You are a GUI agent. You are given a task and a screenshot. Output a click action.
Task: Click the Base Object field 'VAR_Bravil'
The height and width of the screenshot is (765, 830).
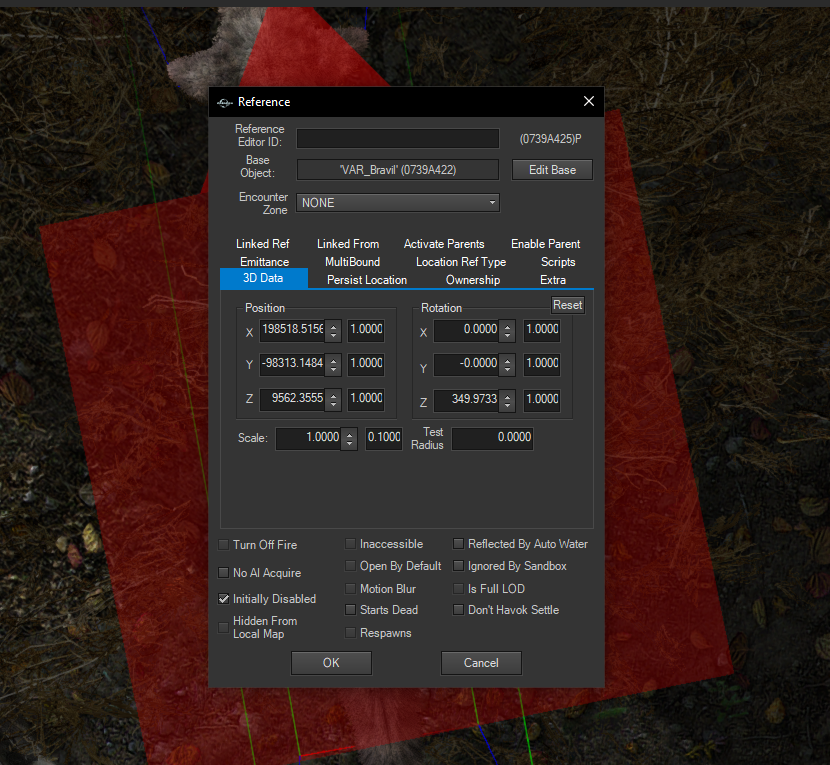[x=398, y=170]
